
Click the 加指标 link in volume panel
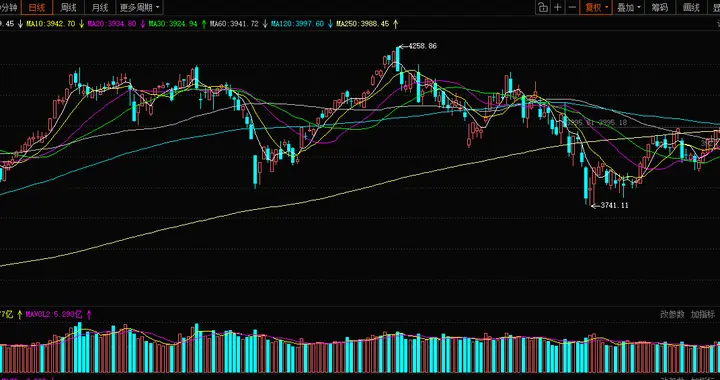703,314
